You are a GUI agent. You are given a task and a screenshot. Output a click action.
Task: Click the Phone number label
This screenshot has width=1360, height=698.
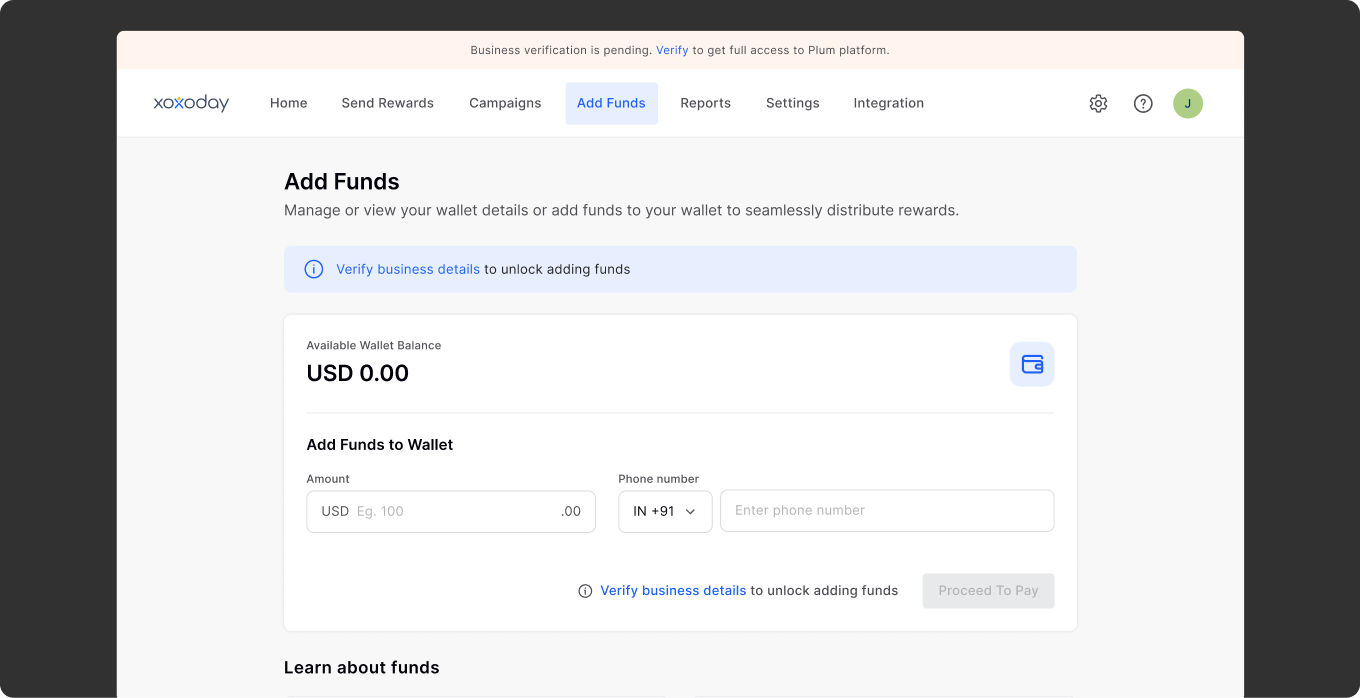click(659, 479)
